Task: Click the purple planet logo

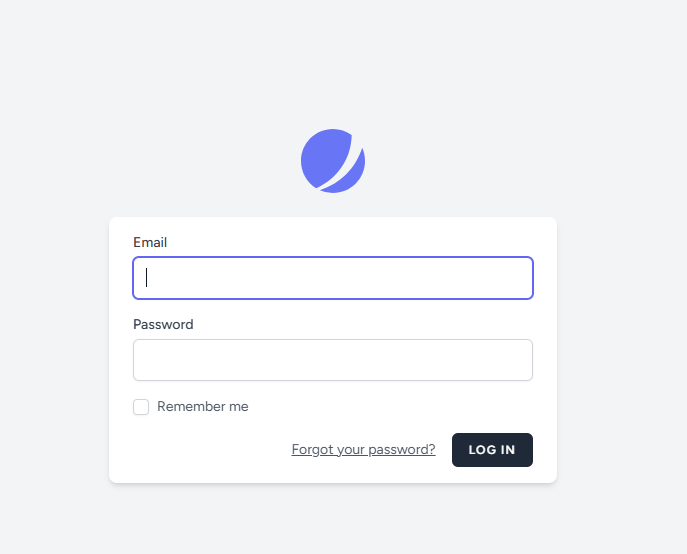Action: click(x=333, y=161)
